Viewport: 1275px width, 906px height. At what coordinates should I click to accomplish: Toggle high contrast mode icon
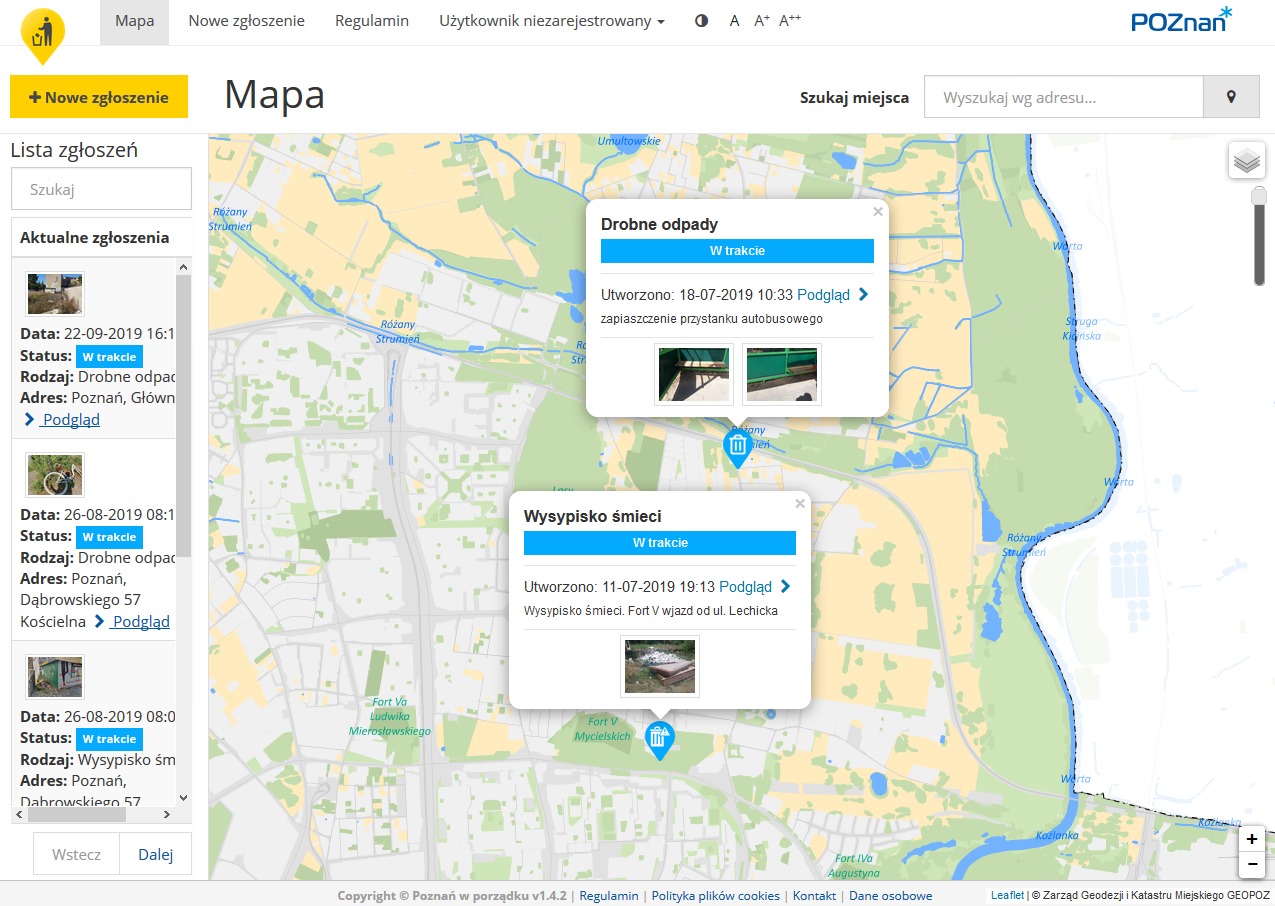701,21
